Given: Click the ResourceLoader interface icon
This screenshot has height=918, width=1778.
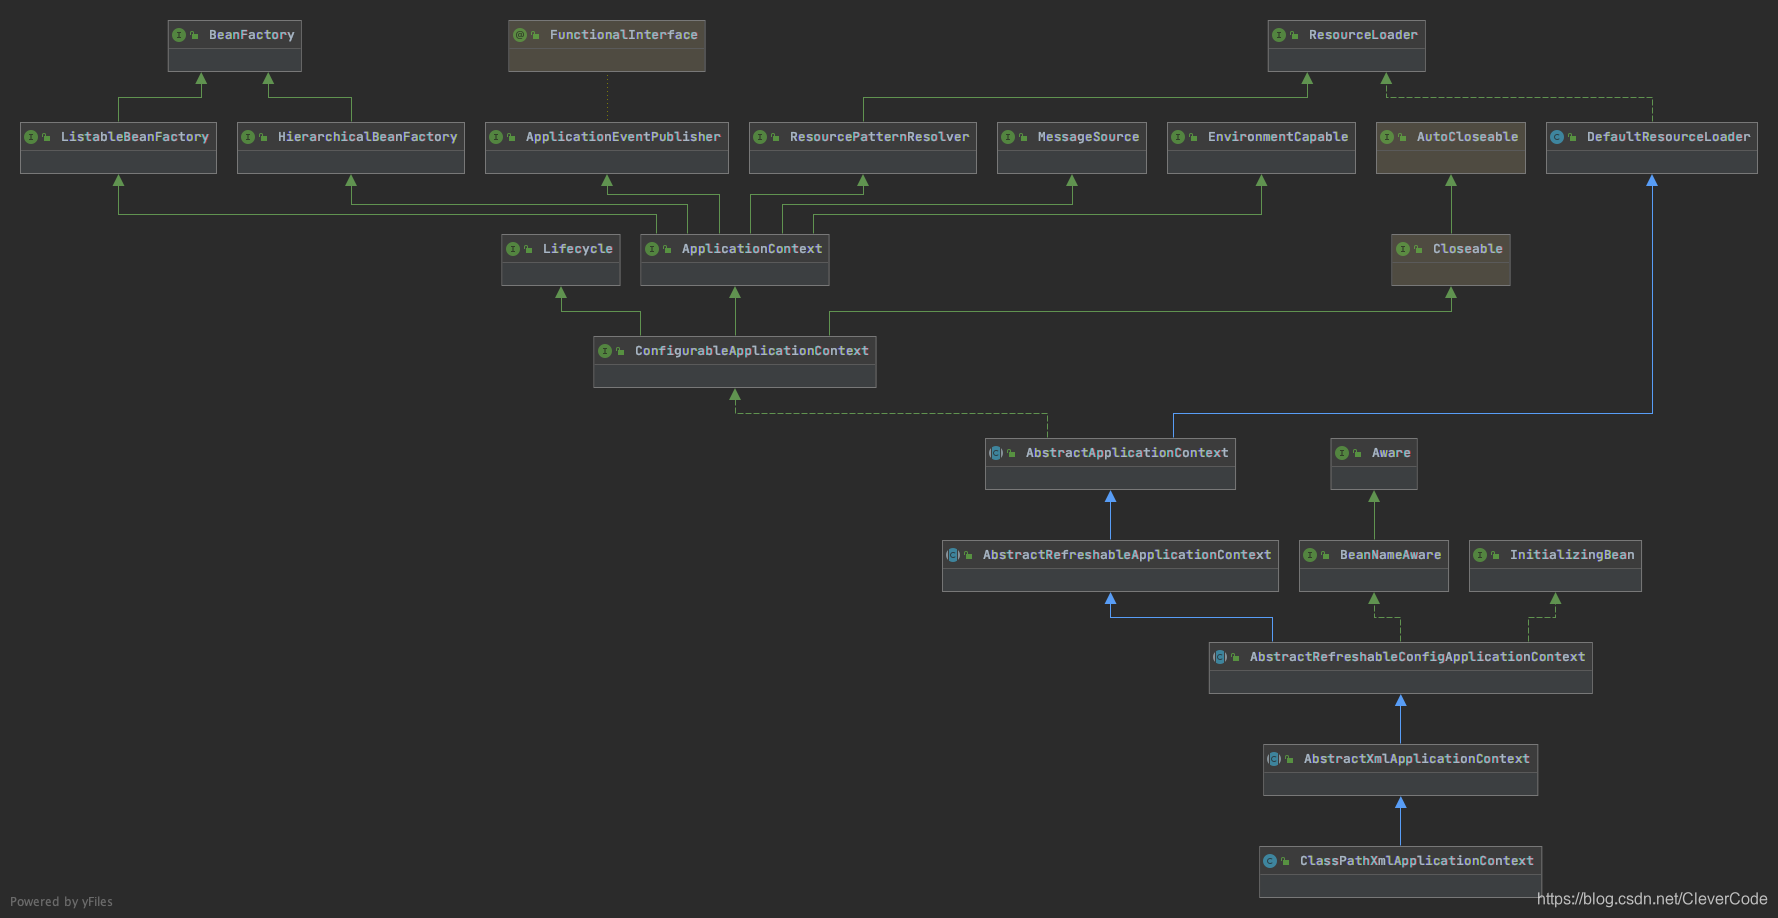Looking at the screenshot, I should pos(1279,35).
